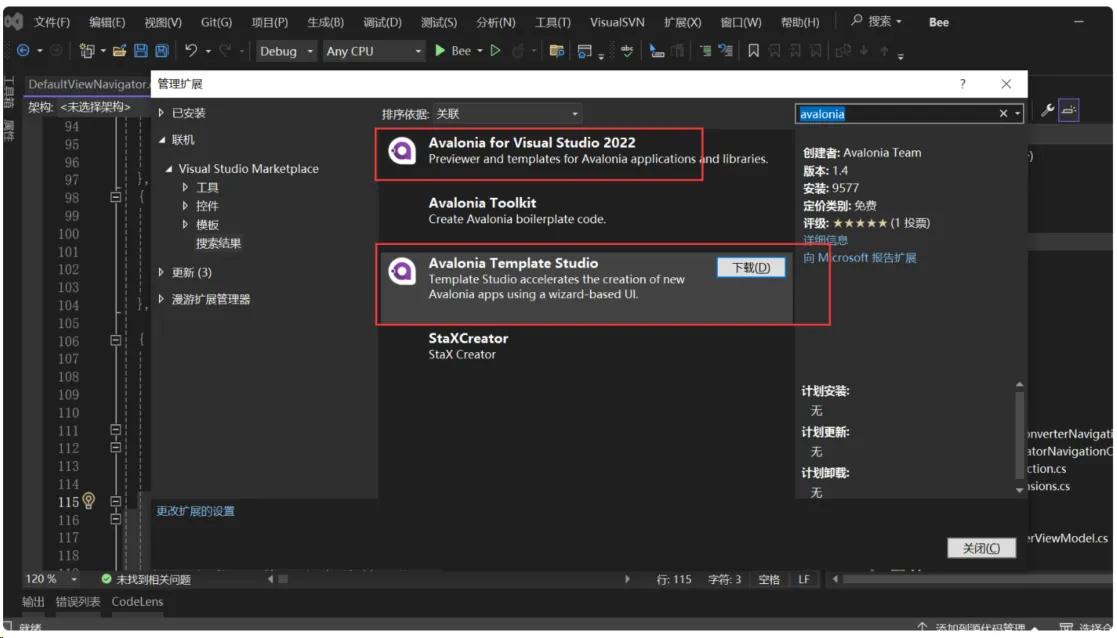Click the Navigate Backward arrow icon
Viewport: 1117px width, 638px height.
(22, 50)
